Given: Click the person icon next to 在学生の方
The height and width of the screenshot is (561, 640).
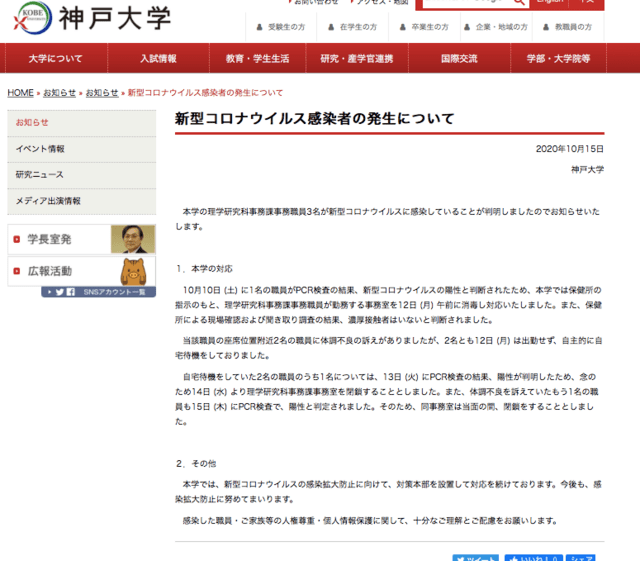Looking at the screenshot, I should point(331,27).
